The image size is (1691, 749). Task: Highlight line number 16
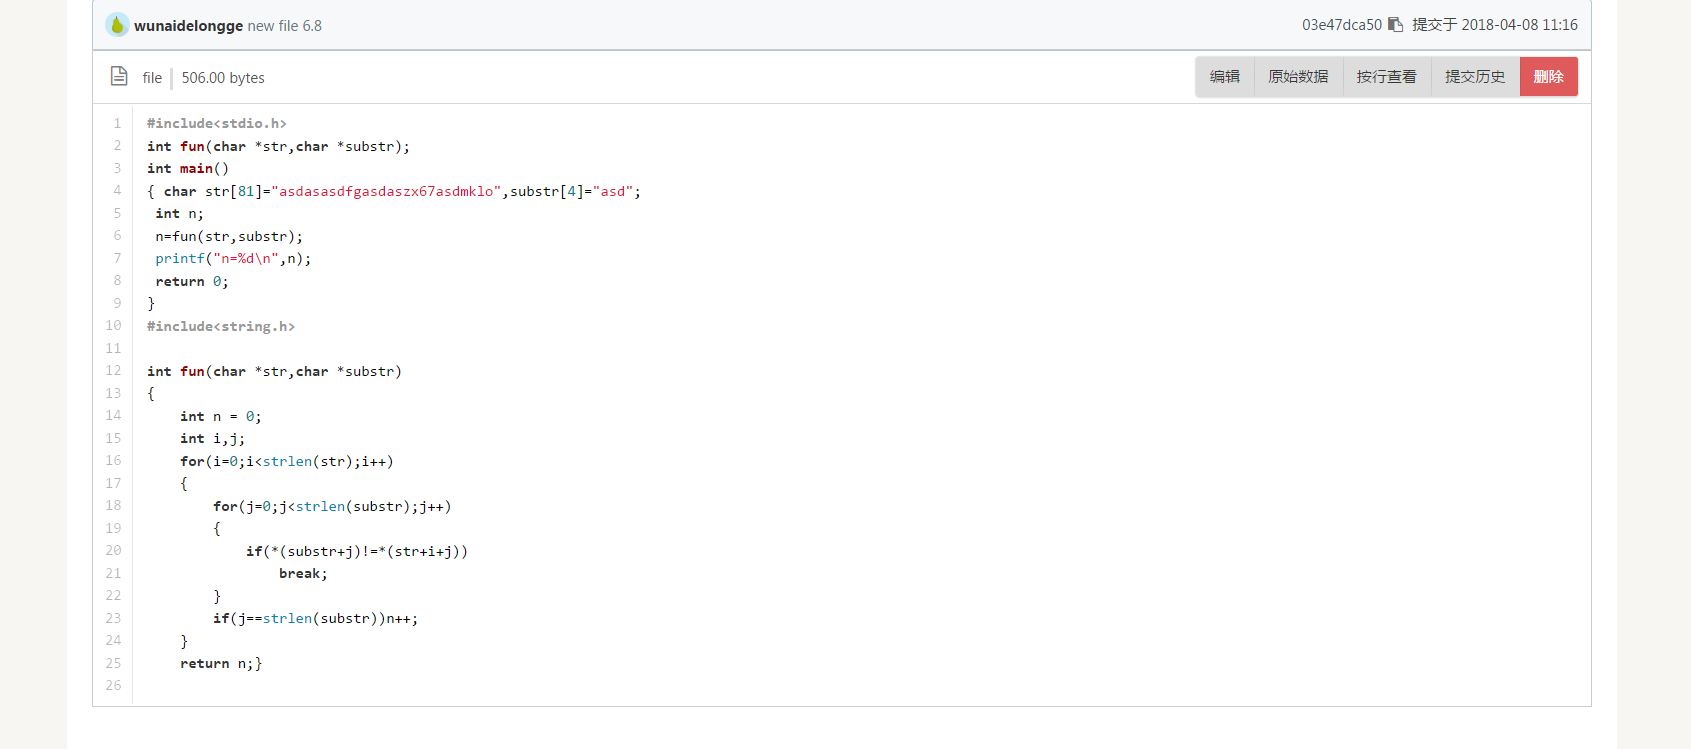click(x=114, y=460)
